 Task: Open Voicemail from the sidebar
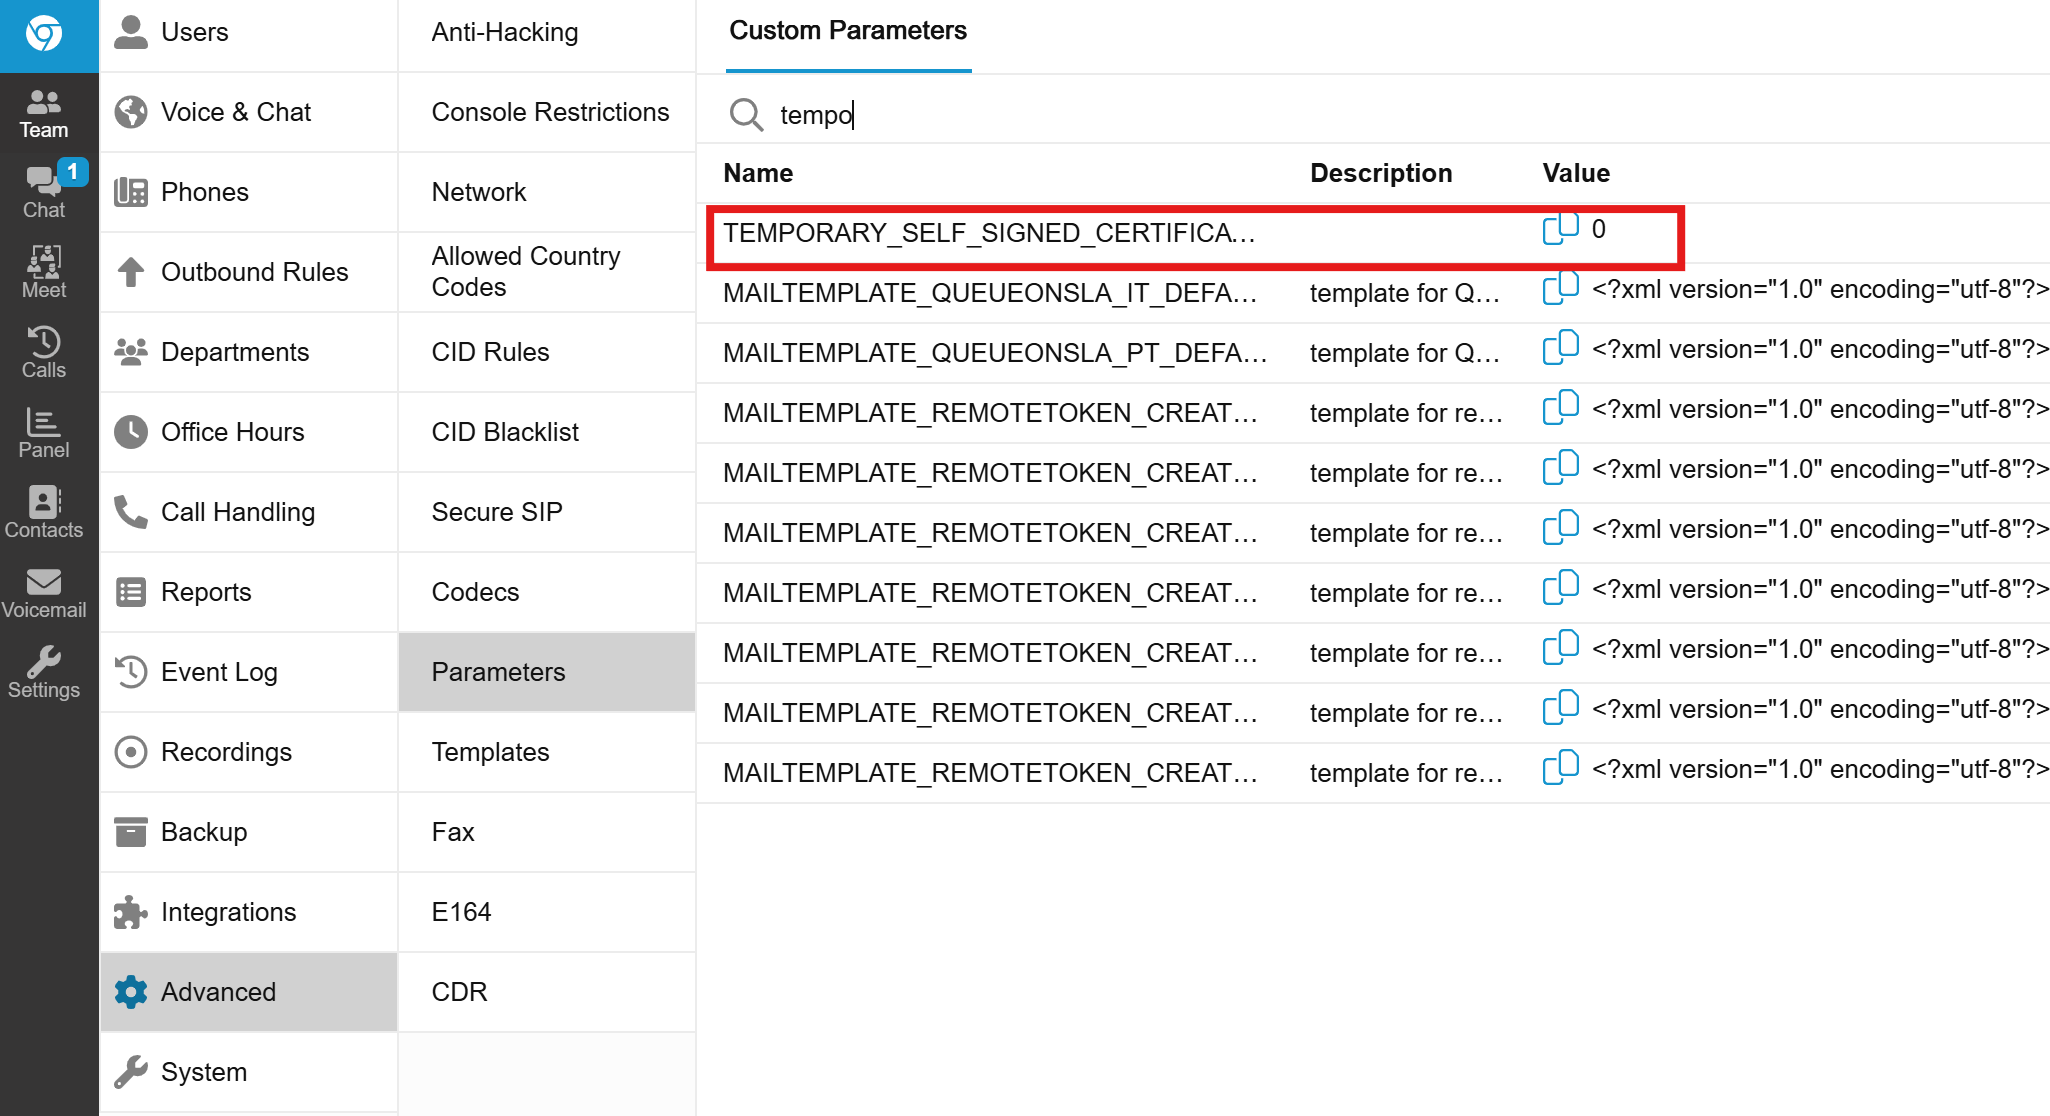[44, 593]
